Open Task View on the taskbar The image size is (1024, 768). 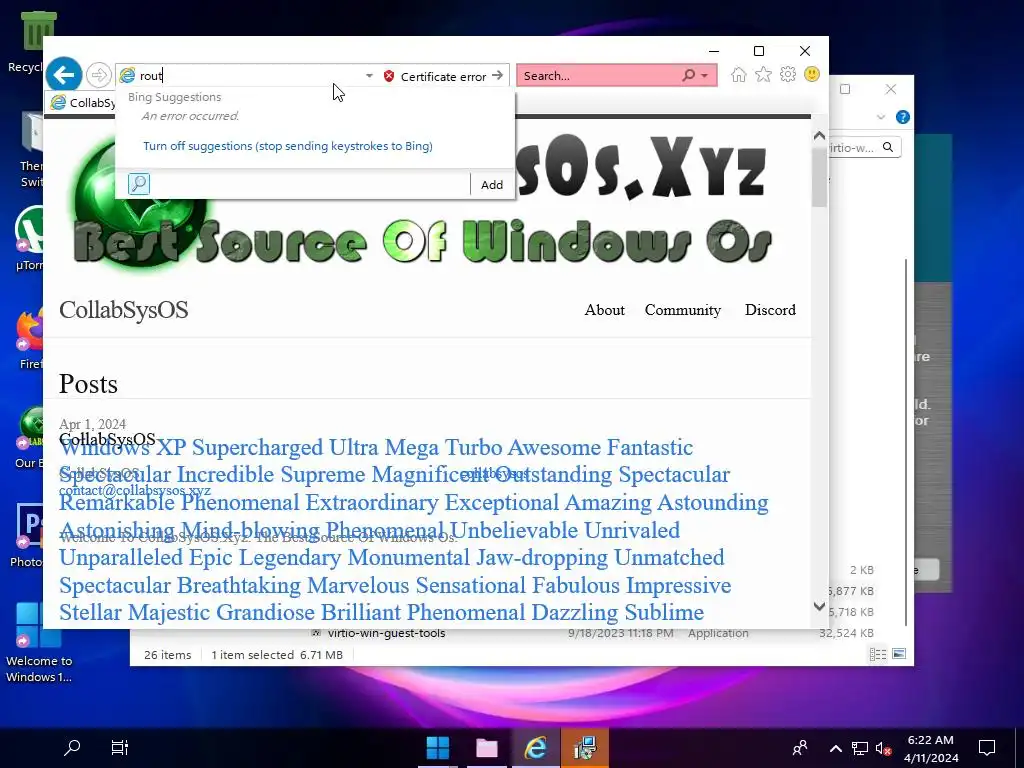pyautogui.click(x=120, y=747)
